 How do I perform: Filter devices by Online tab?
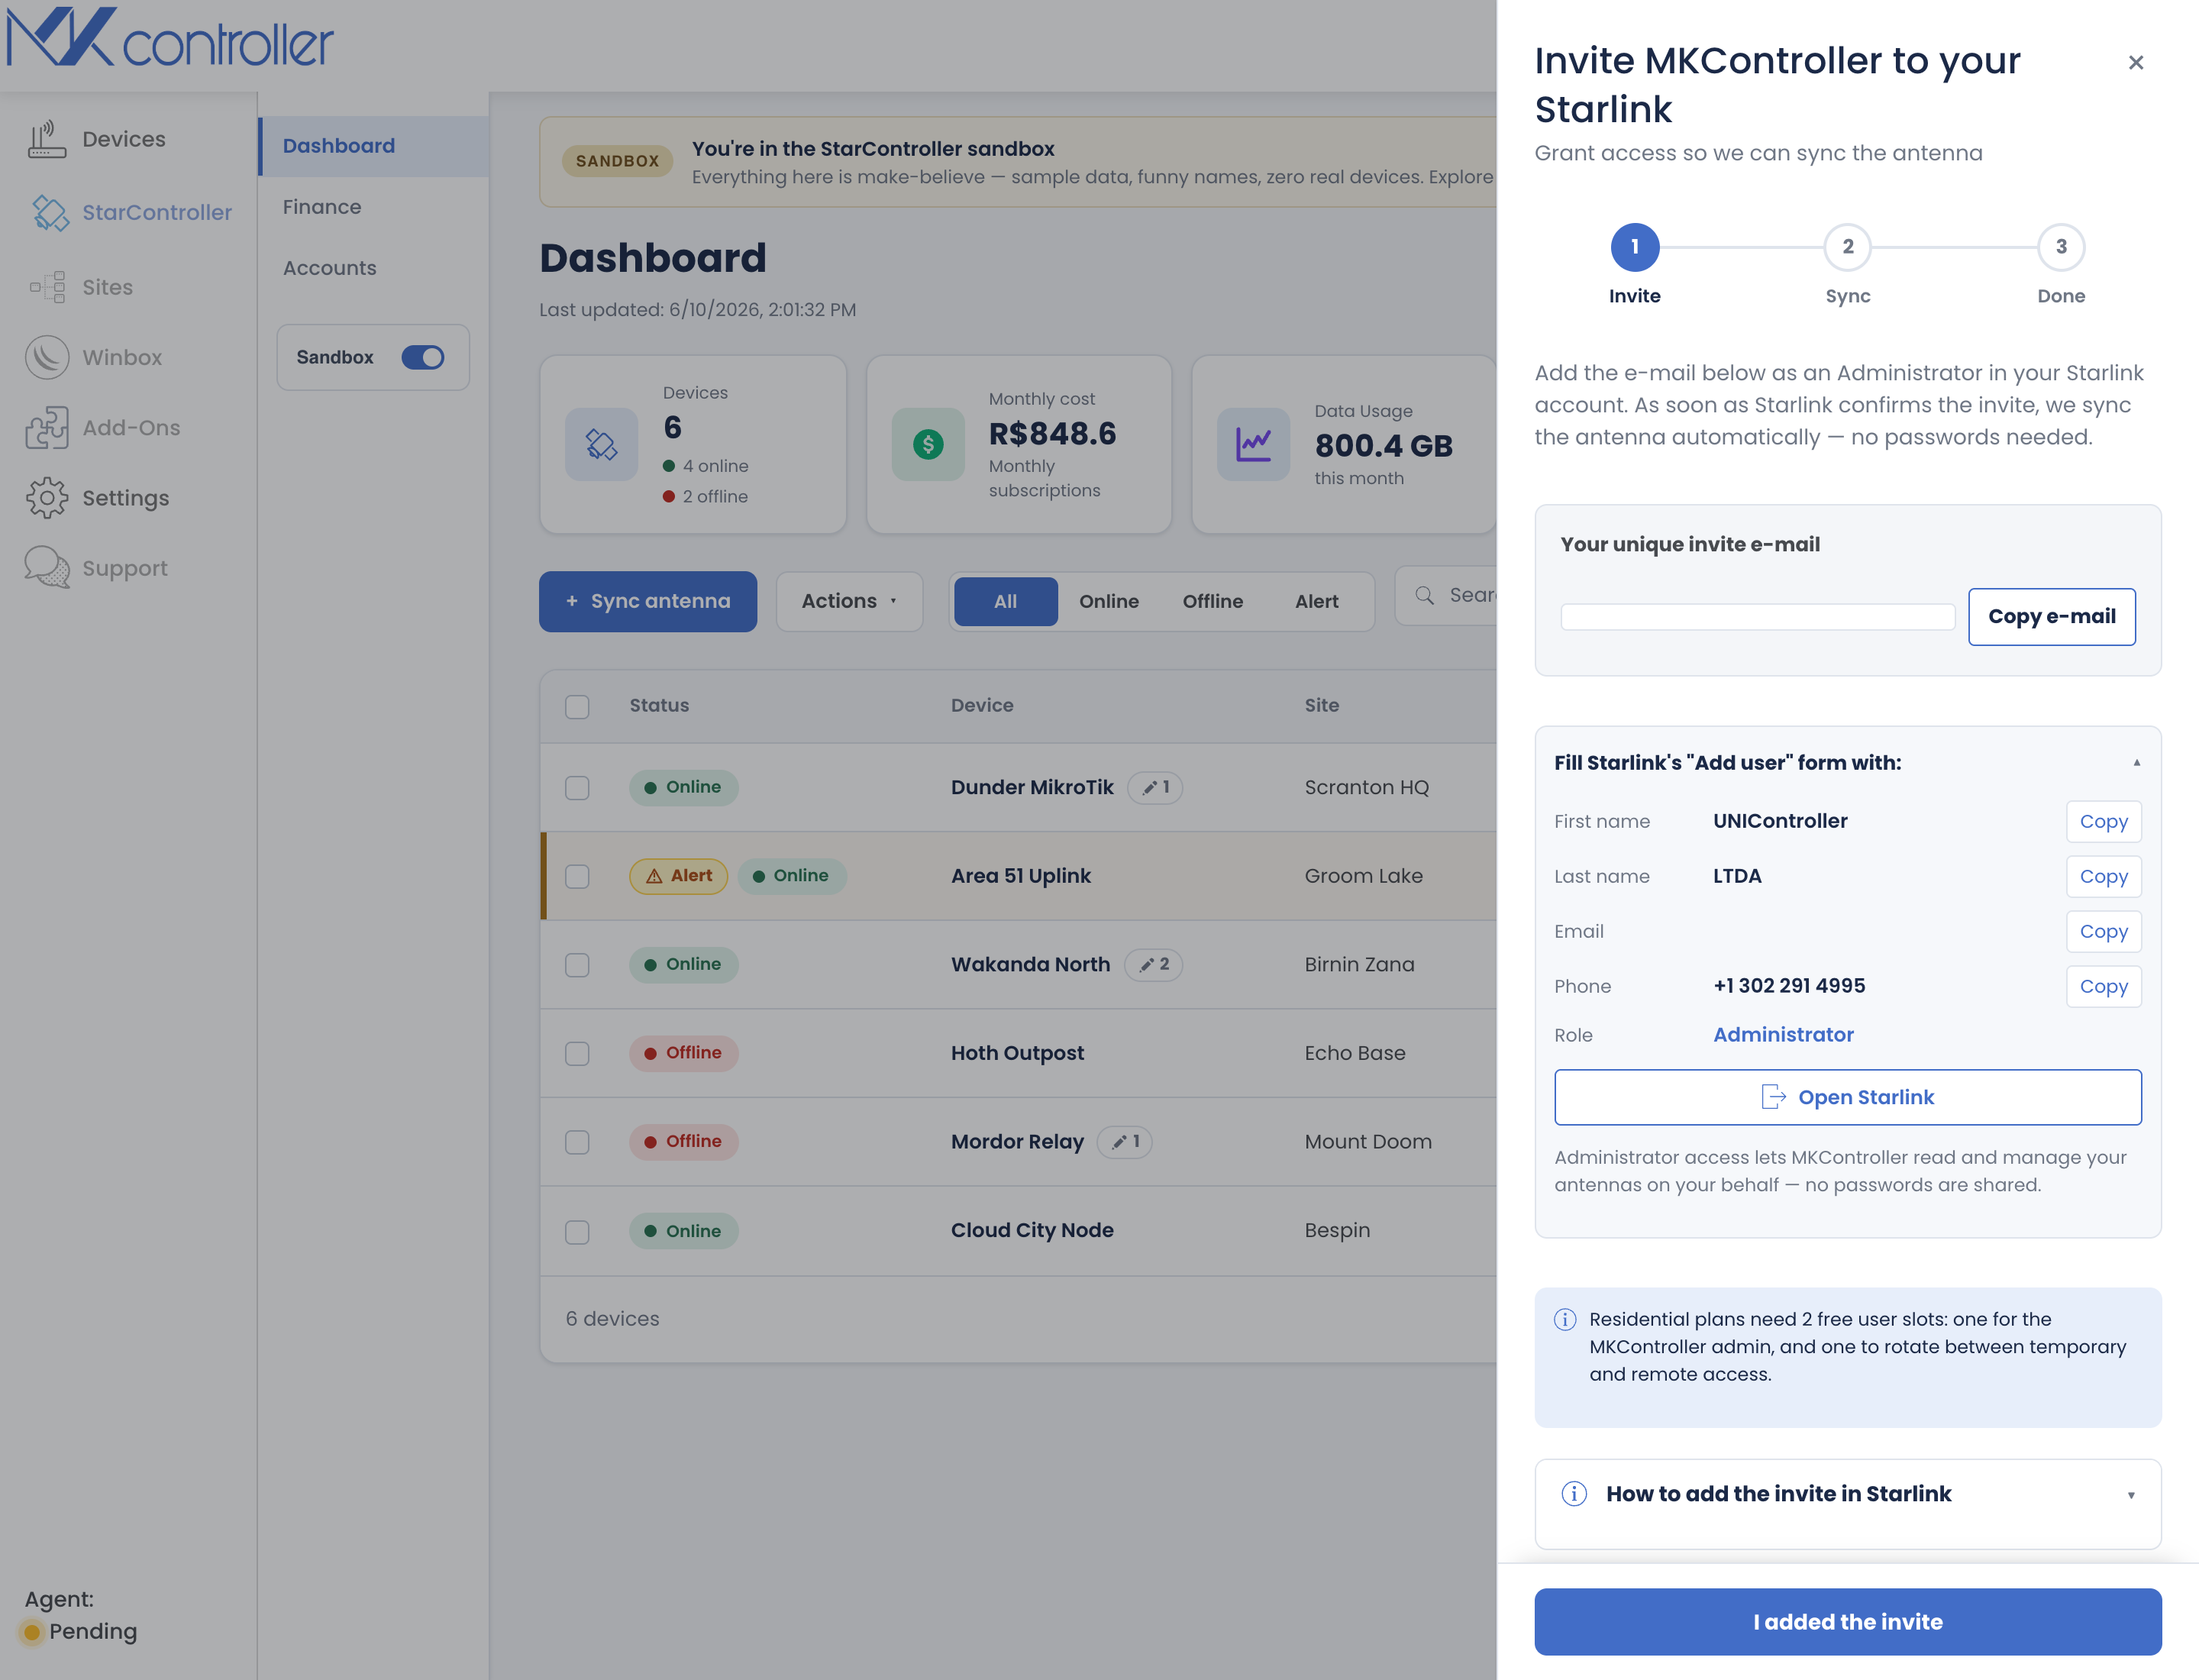click(x=1109, y=601)
